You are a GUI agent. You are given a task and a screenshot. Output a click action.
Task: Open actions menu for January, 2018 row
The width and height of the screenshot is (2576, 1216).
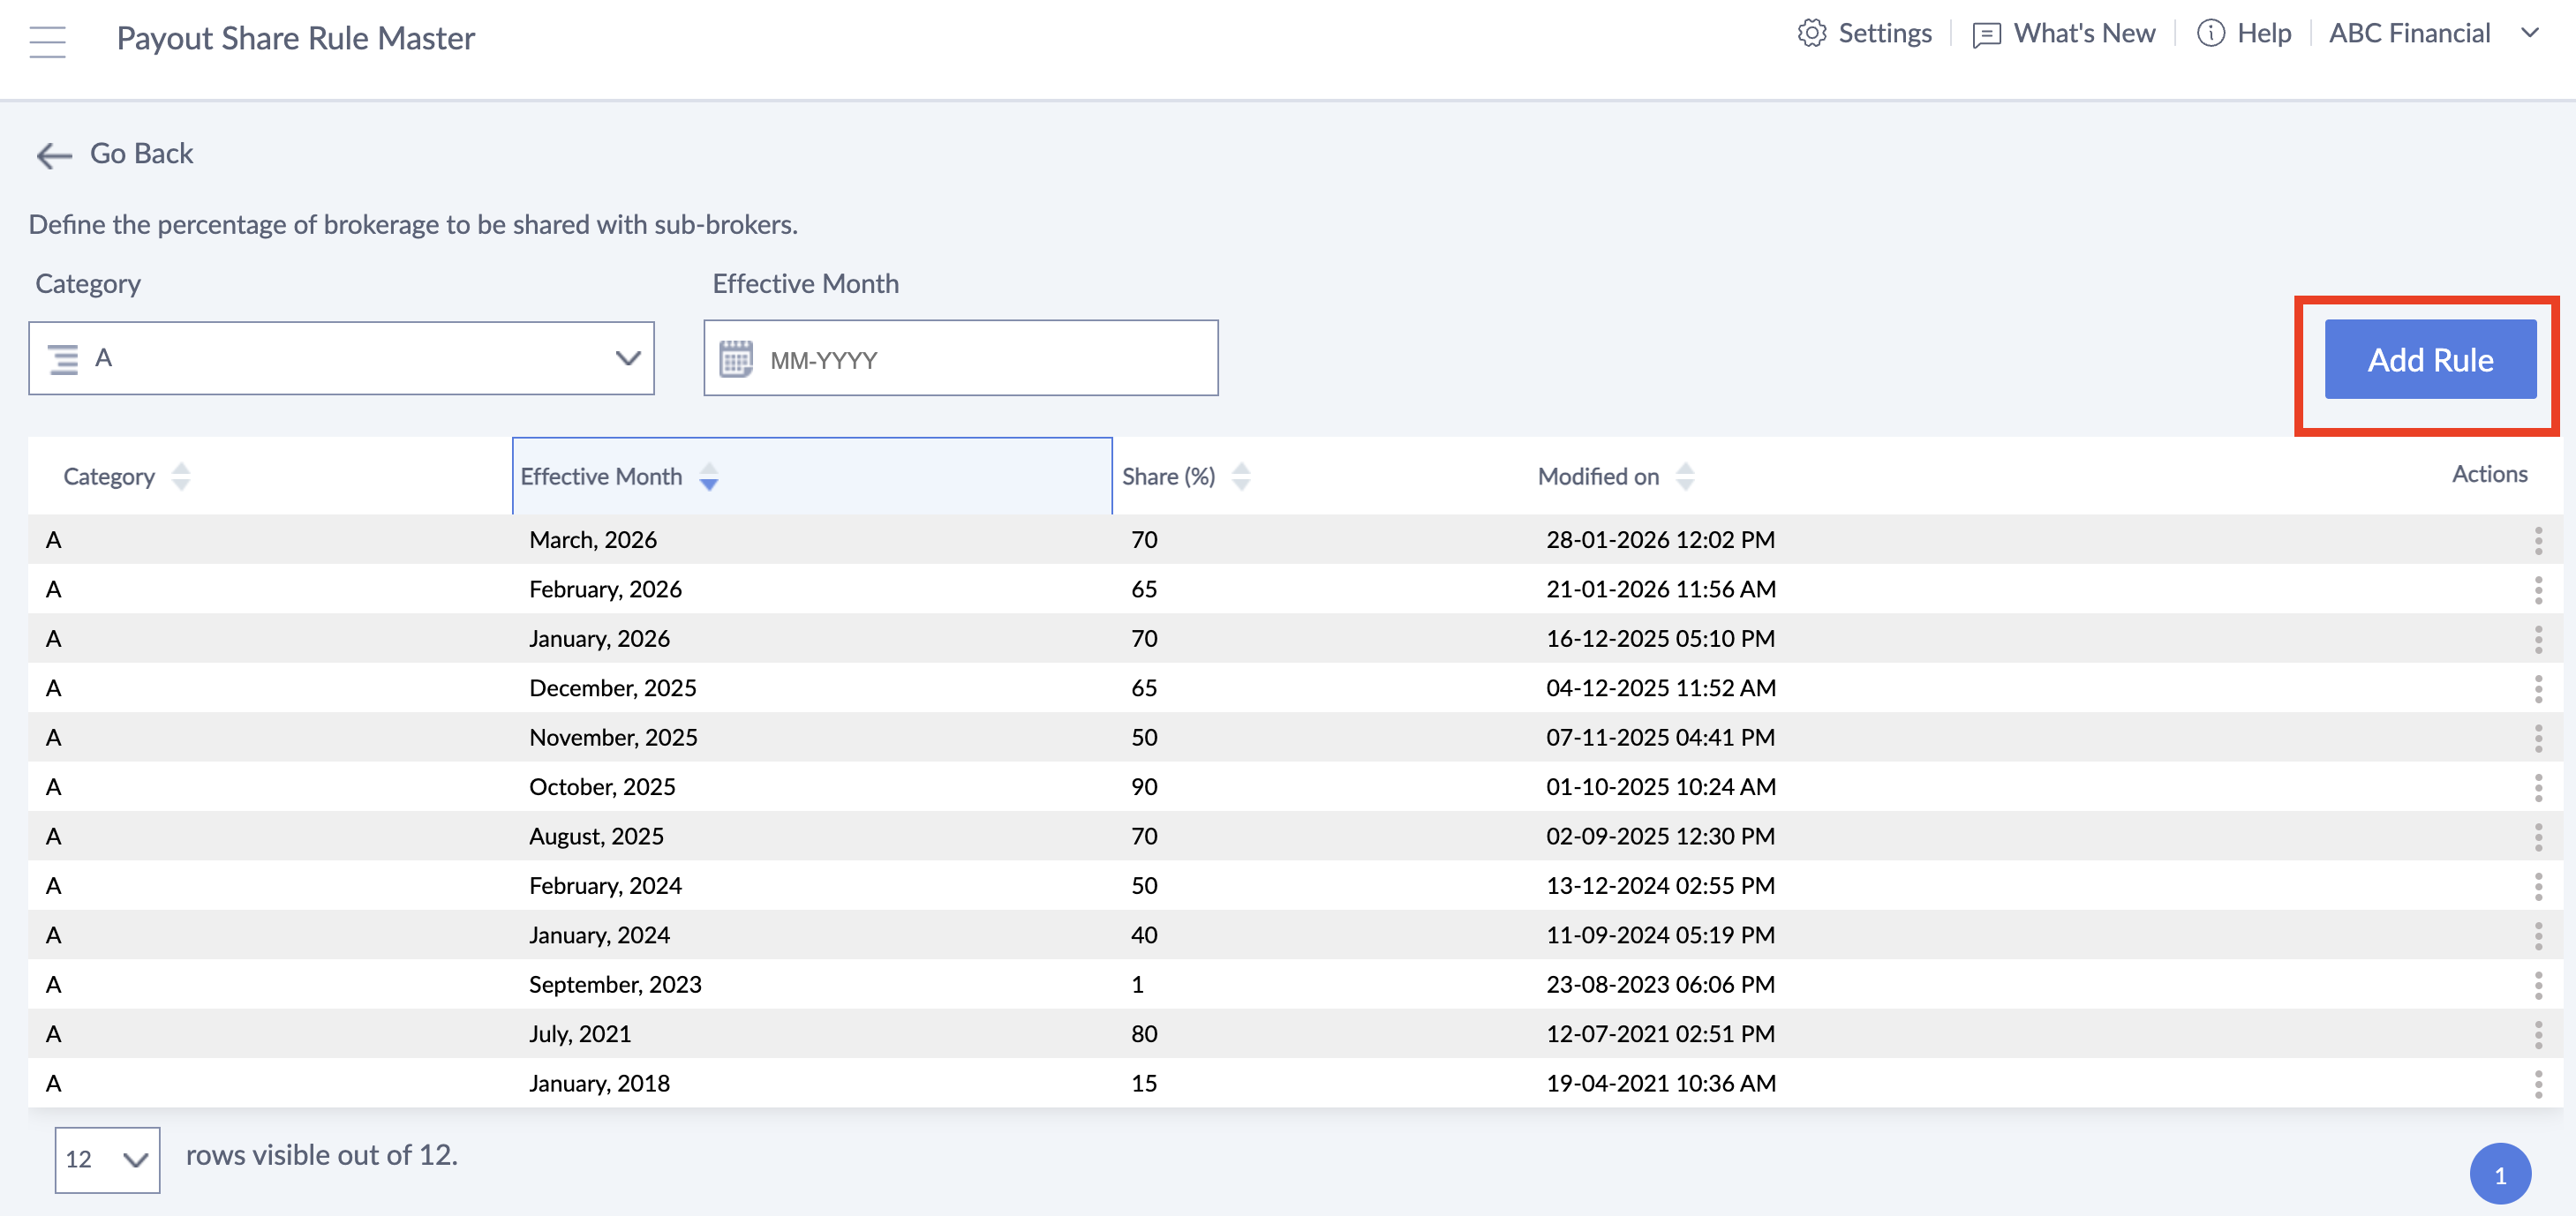pyautogui.click(x=2538, y=1083)
